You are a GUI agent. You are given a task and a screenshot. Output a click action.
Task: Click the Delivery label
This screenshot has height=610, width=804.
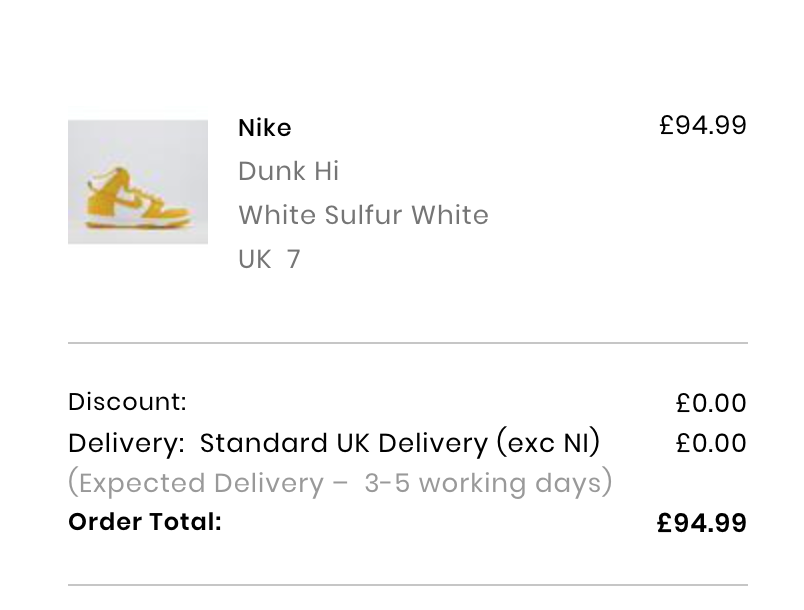[x=126, y=443]
